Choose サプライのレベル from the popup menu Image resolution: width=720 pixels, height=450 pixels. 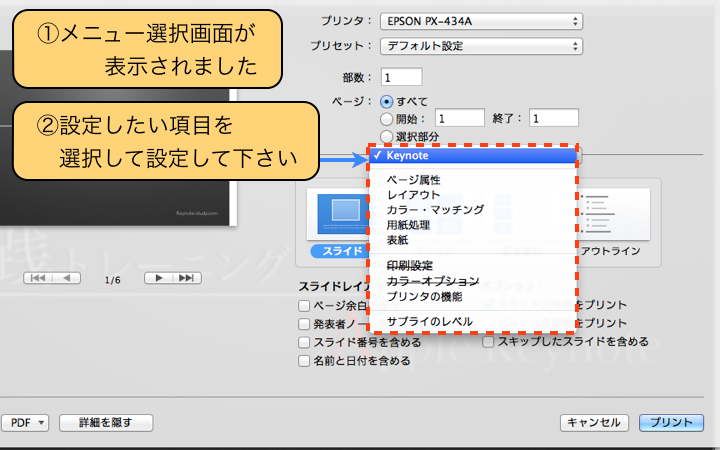[x=430, y=321]
